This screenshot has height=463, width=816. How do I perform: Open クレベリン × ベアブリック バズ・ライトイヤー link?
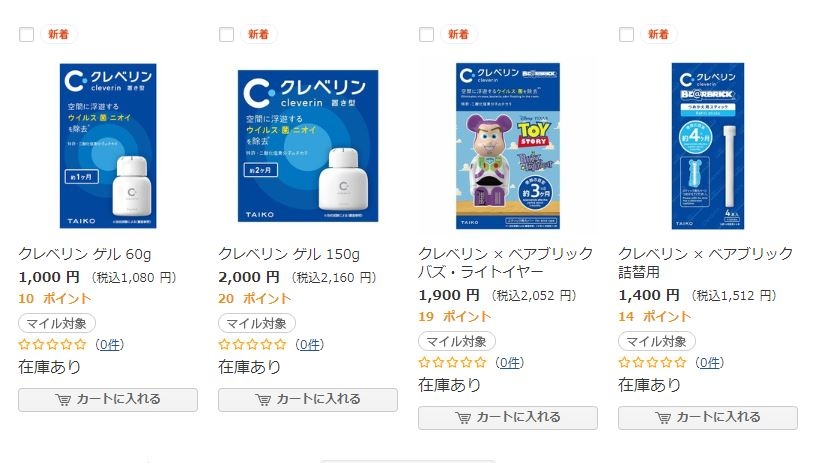[x=505, y=262]
